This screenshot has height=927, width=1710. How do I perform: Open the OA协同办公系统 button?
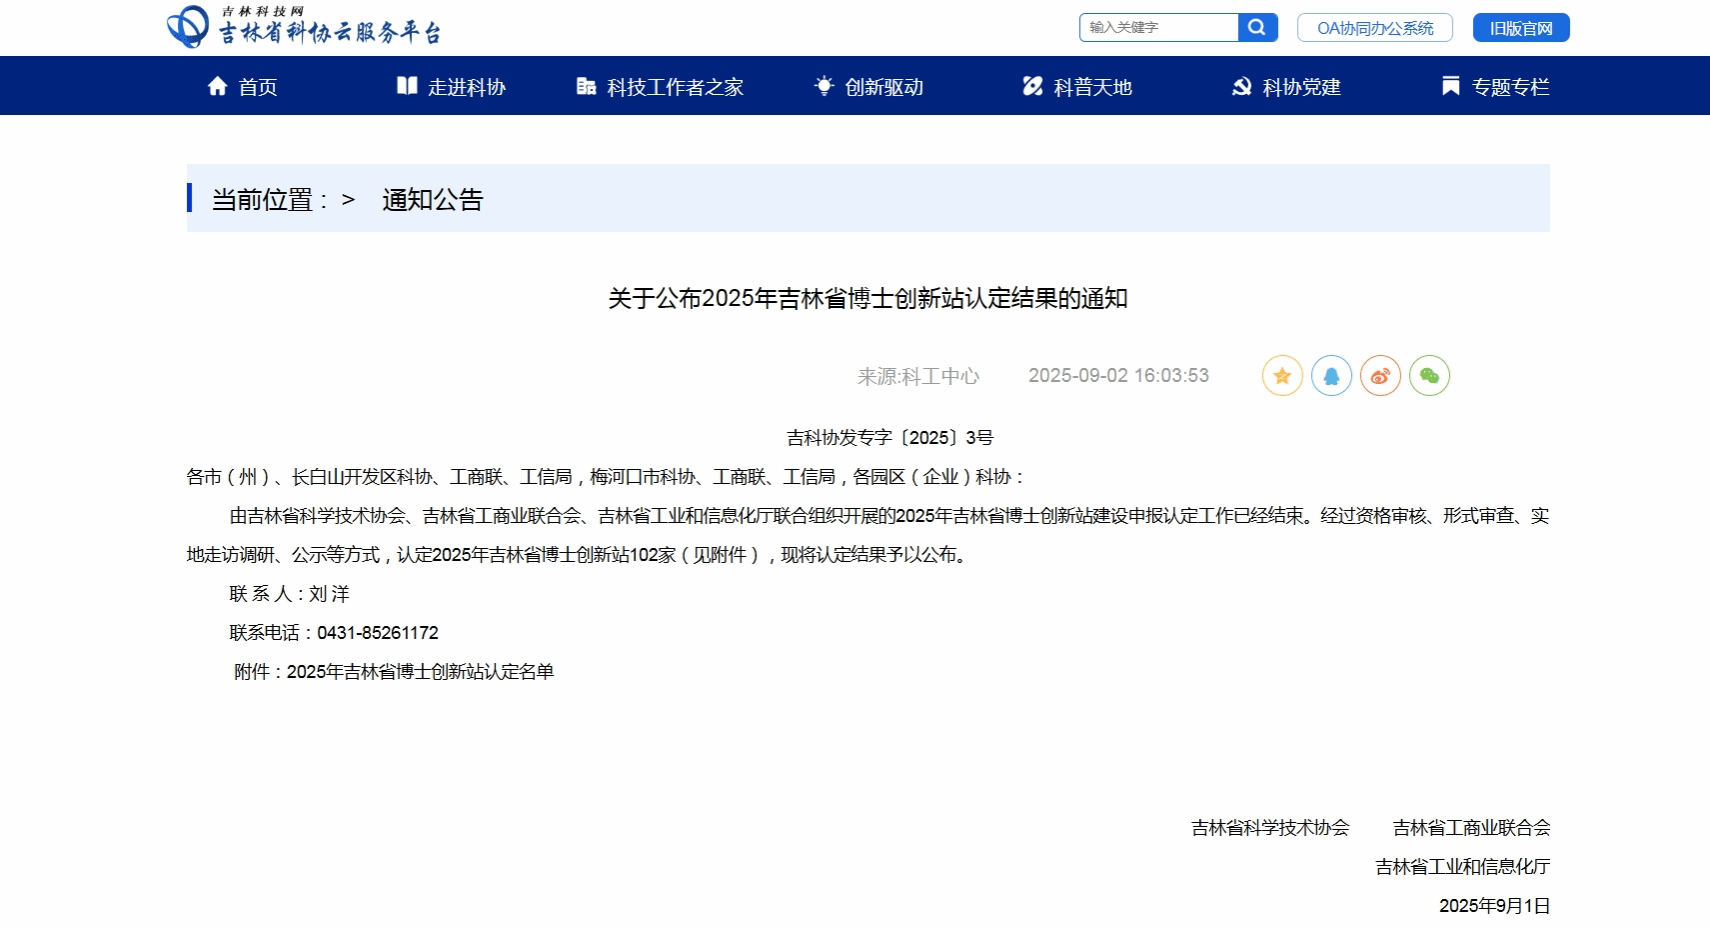1374,28
